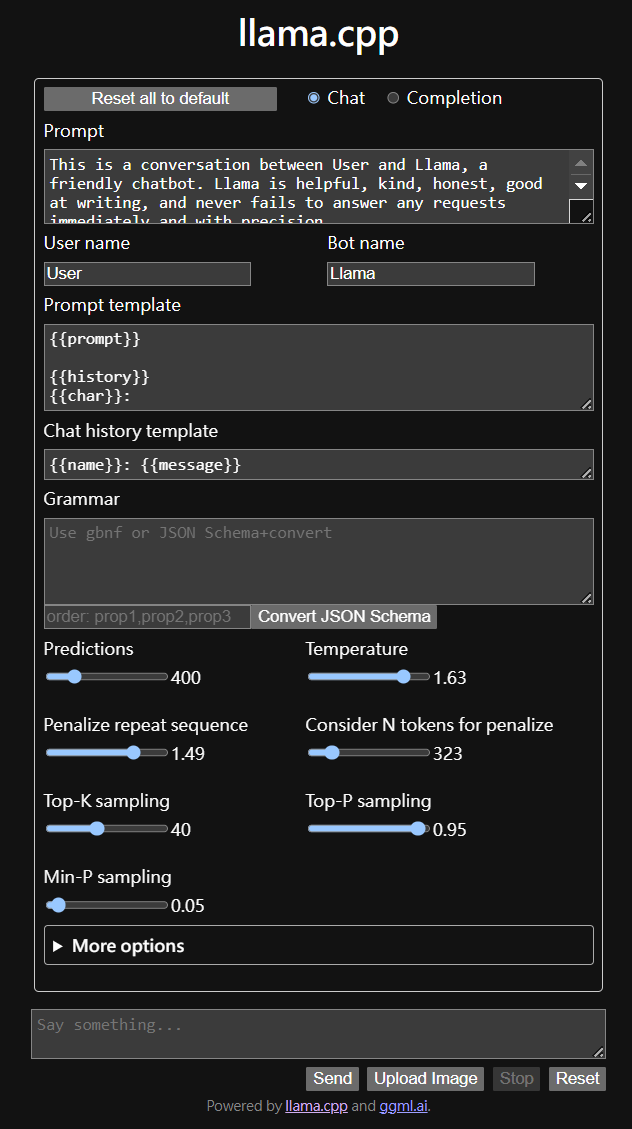This screenshot has width=632, height=1129.
Task: Click the Reset all to default button
Action: [160, 99]
